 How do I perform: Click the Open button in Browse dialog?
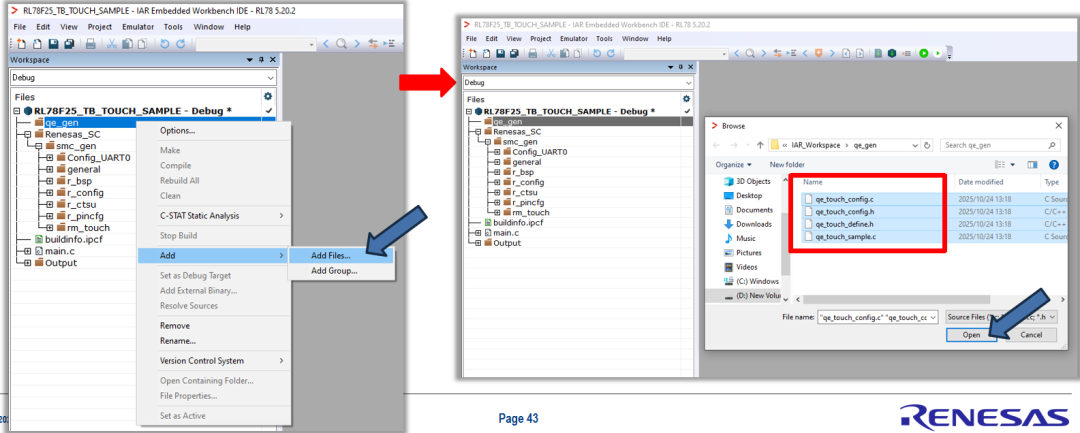[x=971, y=335]
